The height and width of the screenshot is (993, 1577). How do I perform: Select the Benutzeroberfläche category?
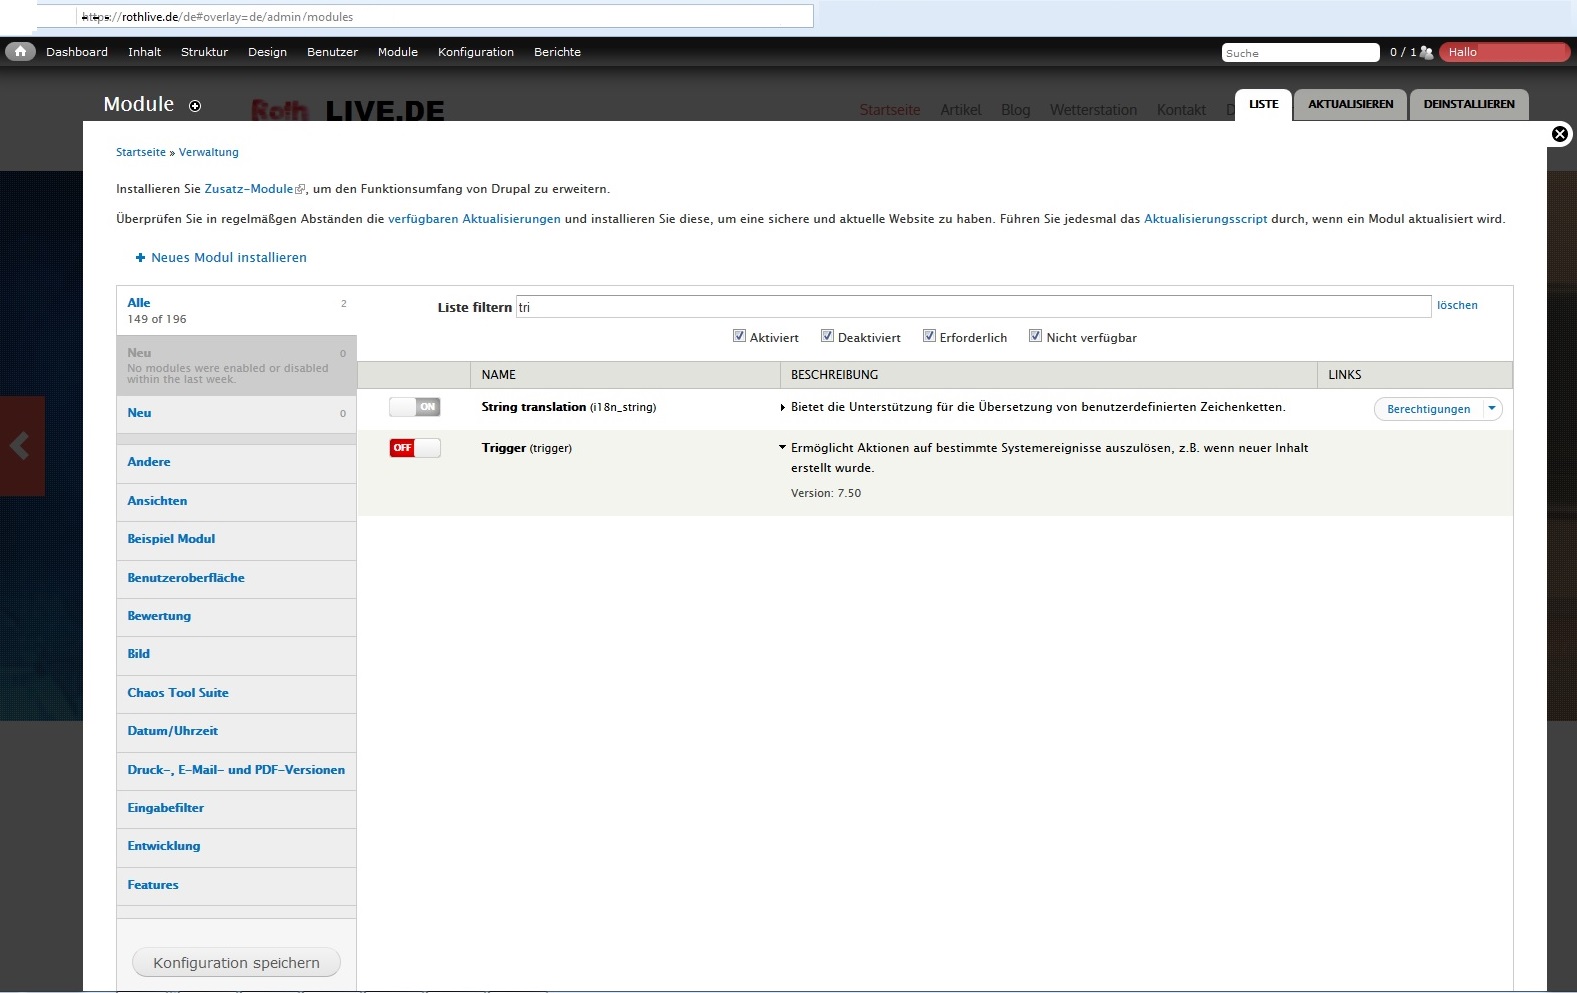pos(236,578)
